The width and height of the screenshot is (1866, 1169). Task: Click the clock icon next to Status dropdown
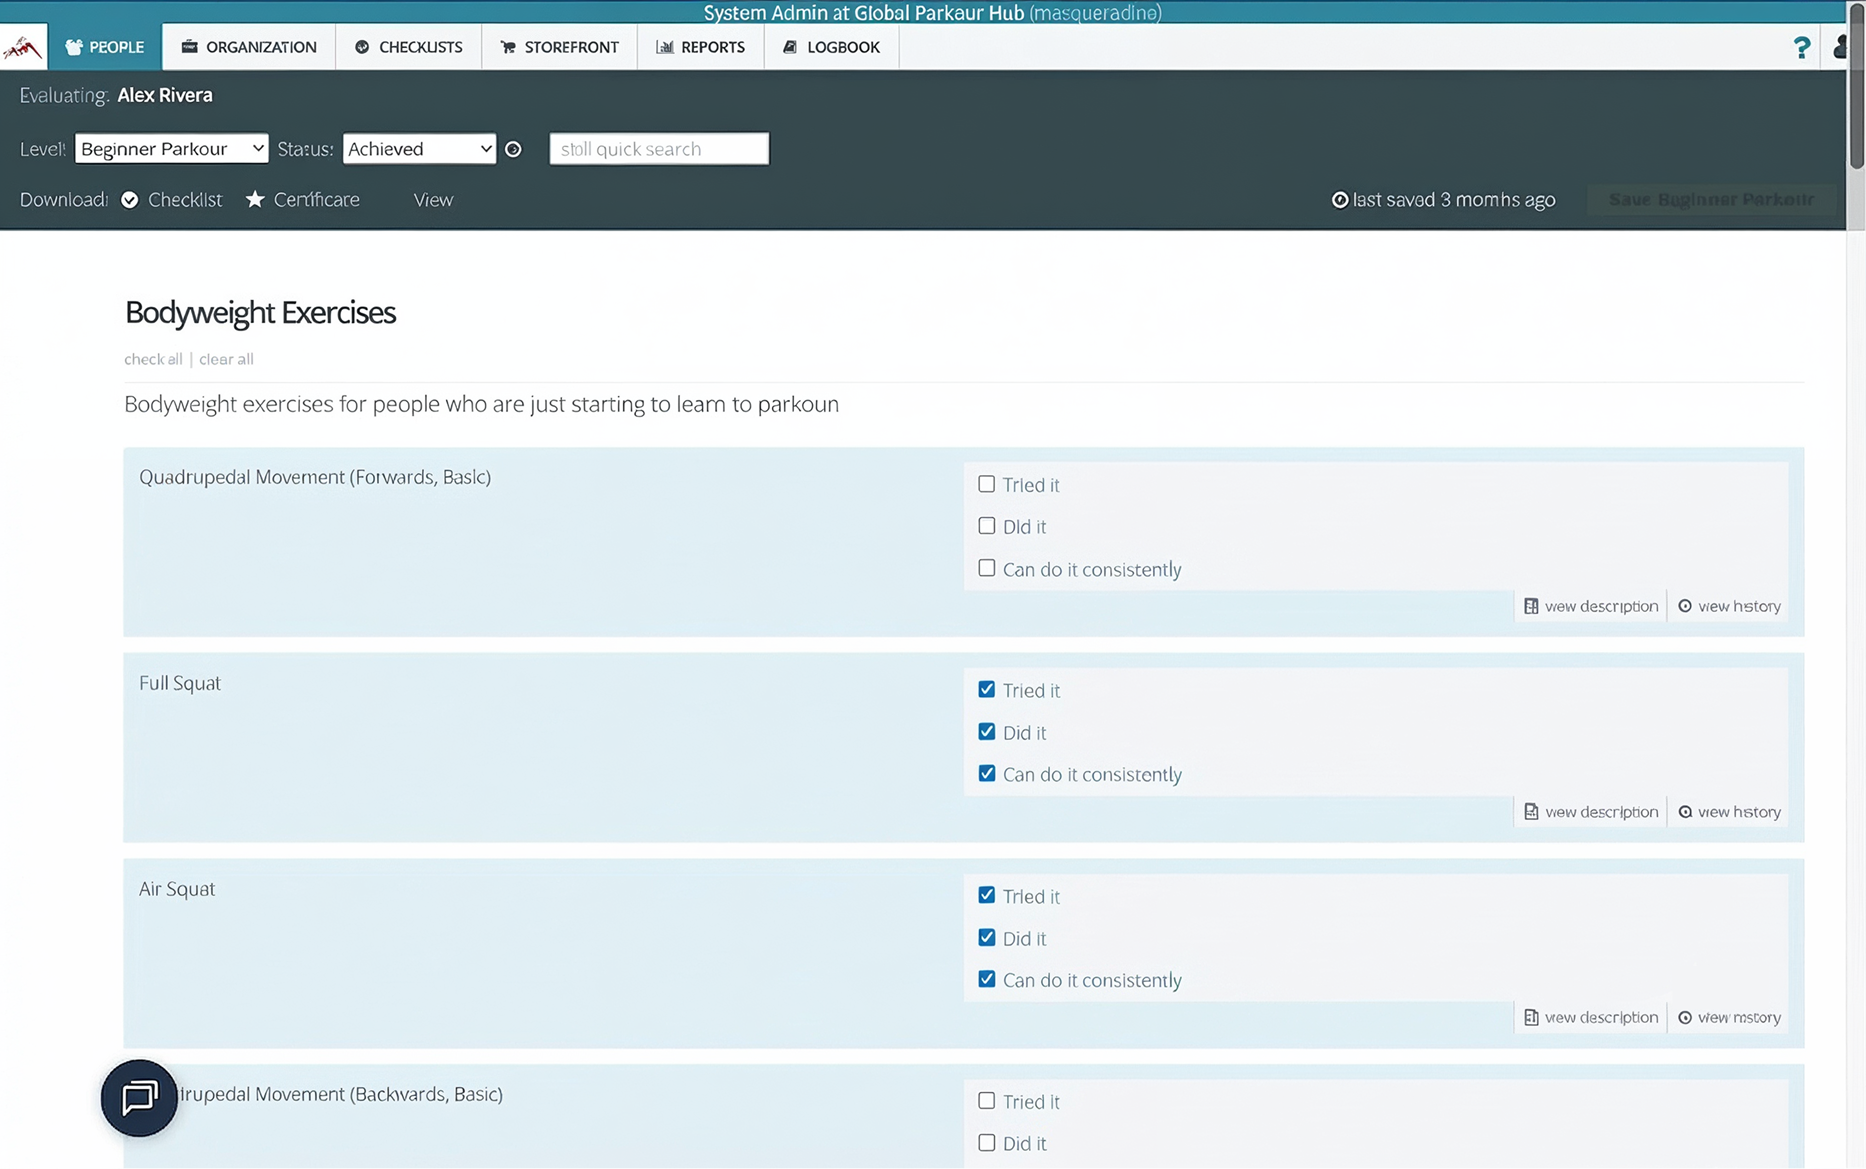tap(513, 149)
